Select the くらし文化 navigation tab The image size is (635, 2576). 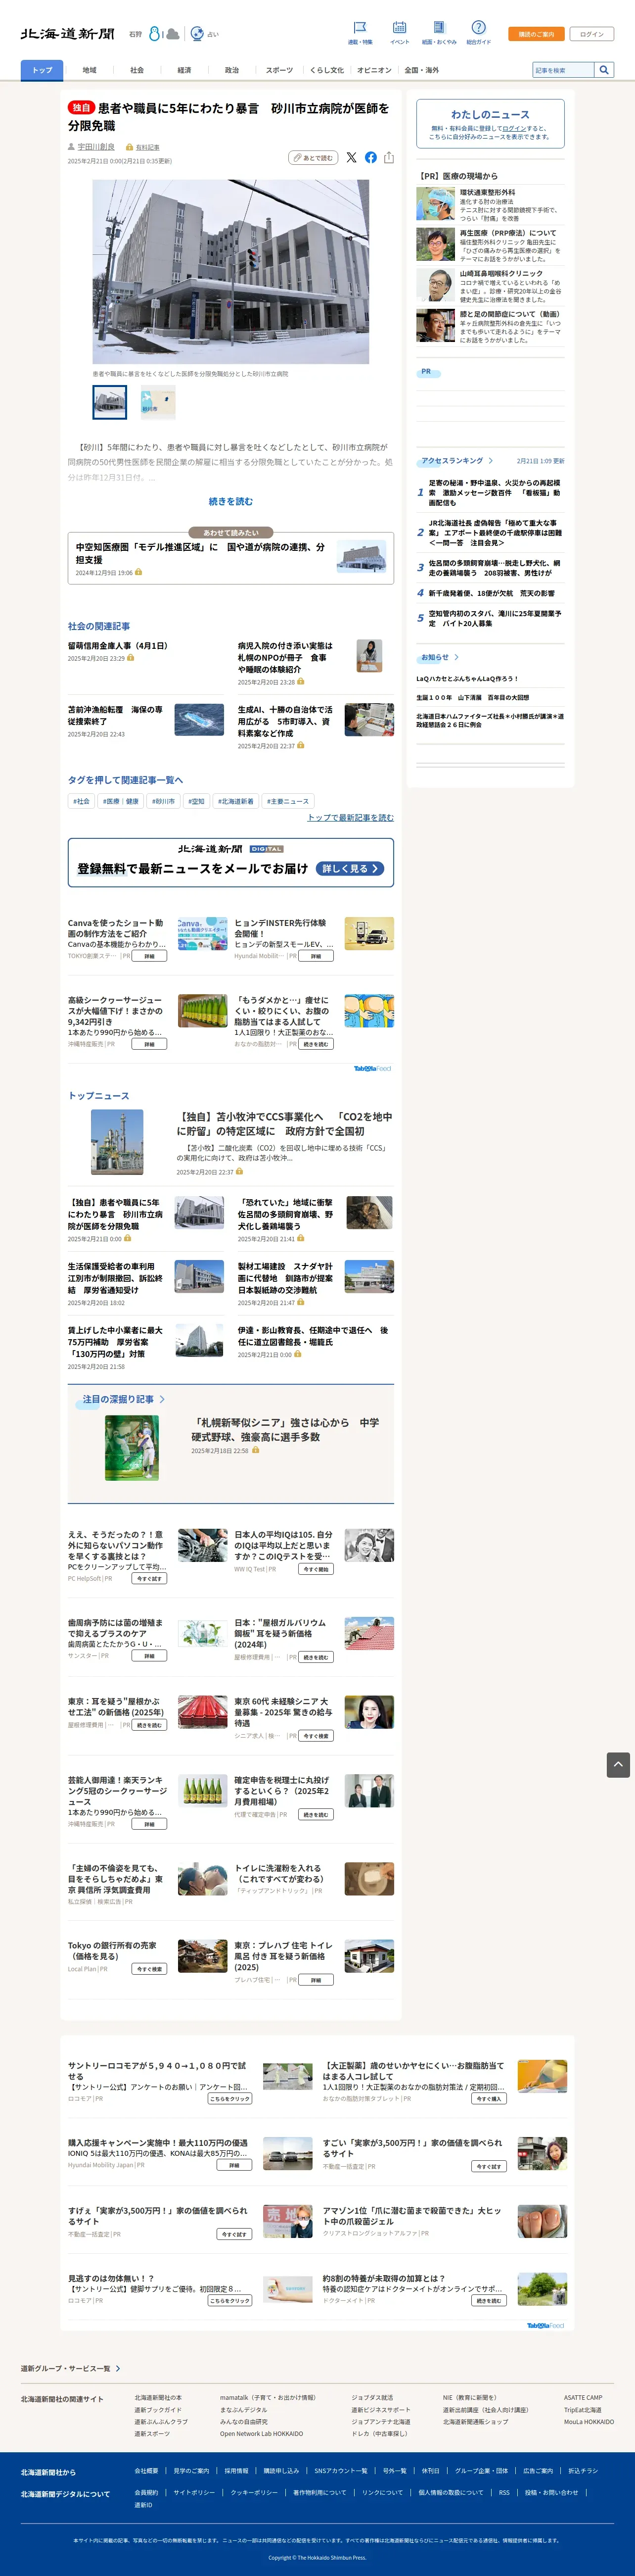point(327,70)
